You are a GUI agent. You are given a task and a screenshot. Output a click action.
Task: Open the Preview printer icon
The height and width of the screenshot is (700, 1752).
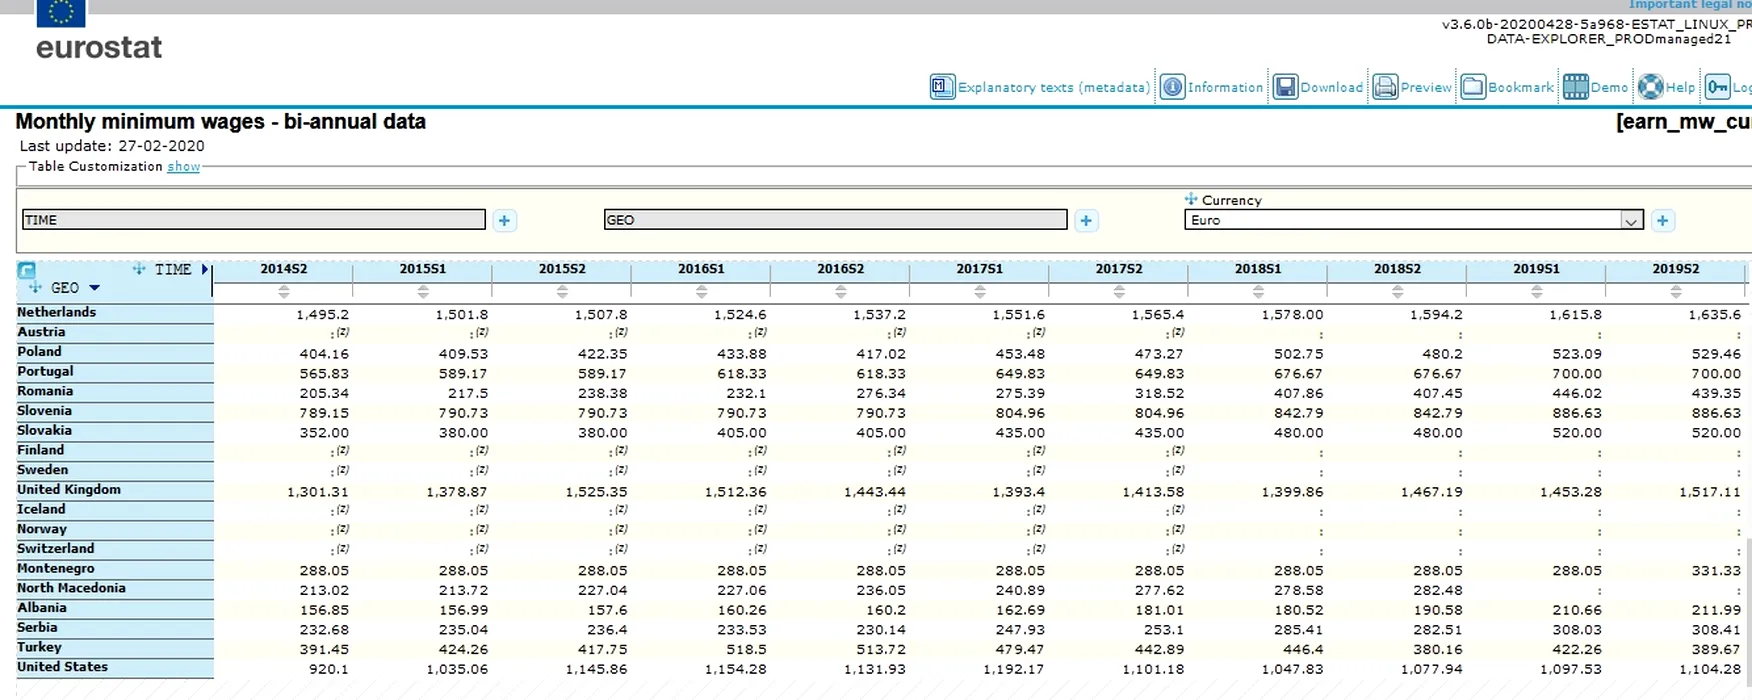tap(1385, 87)
